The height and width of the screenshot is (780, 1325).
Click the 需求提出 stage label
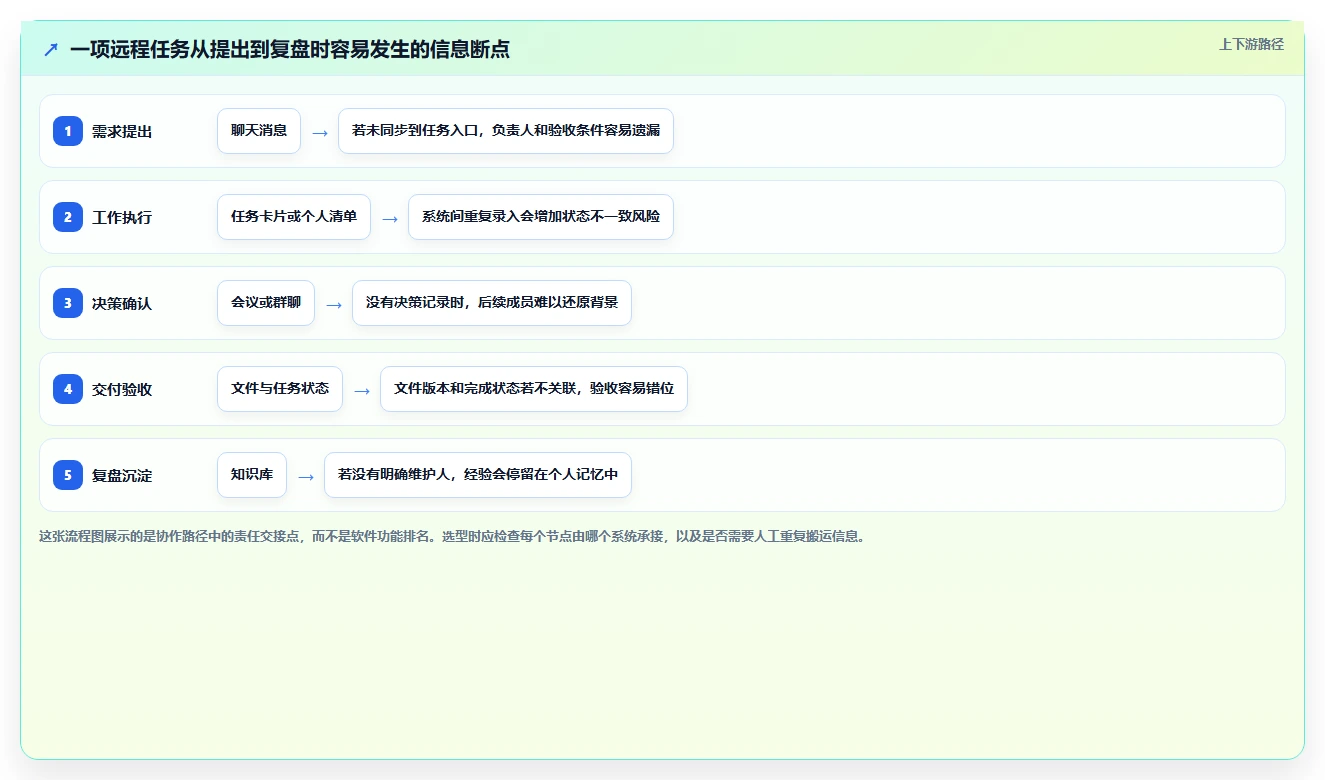click(122, 131)
